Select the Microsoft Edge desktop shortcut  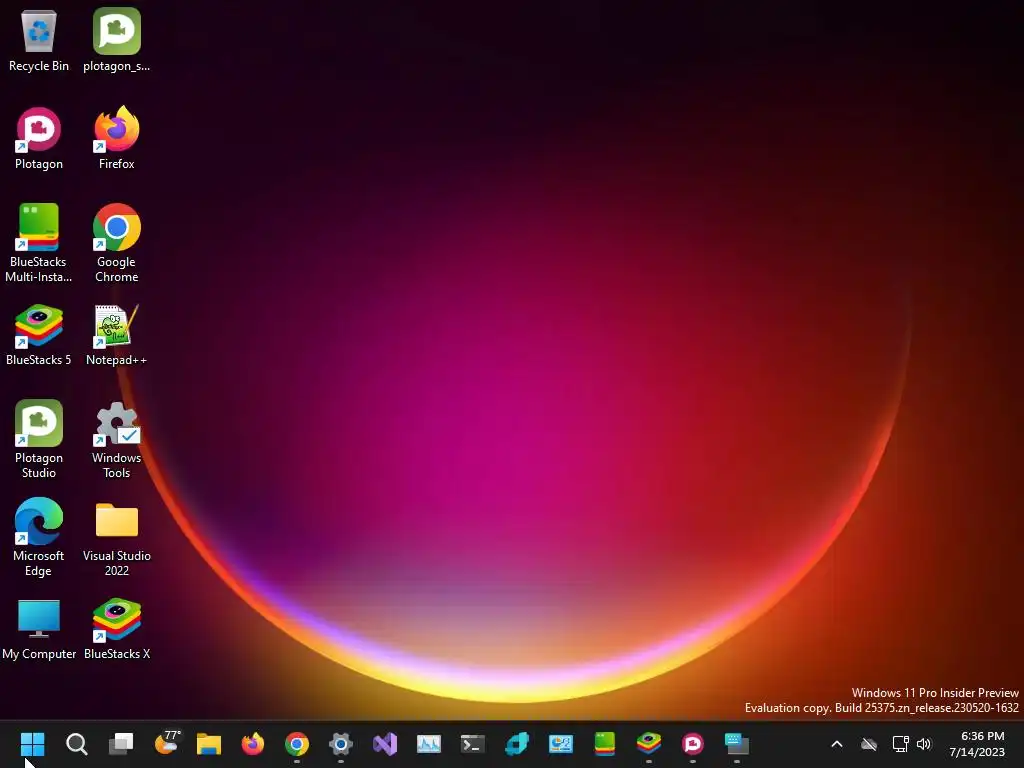click(x=39, y=537)
